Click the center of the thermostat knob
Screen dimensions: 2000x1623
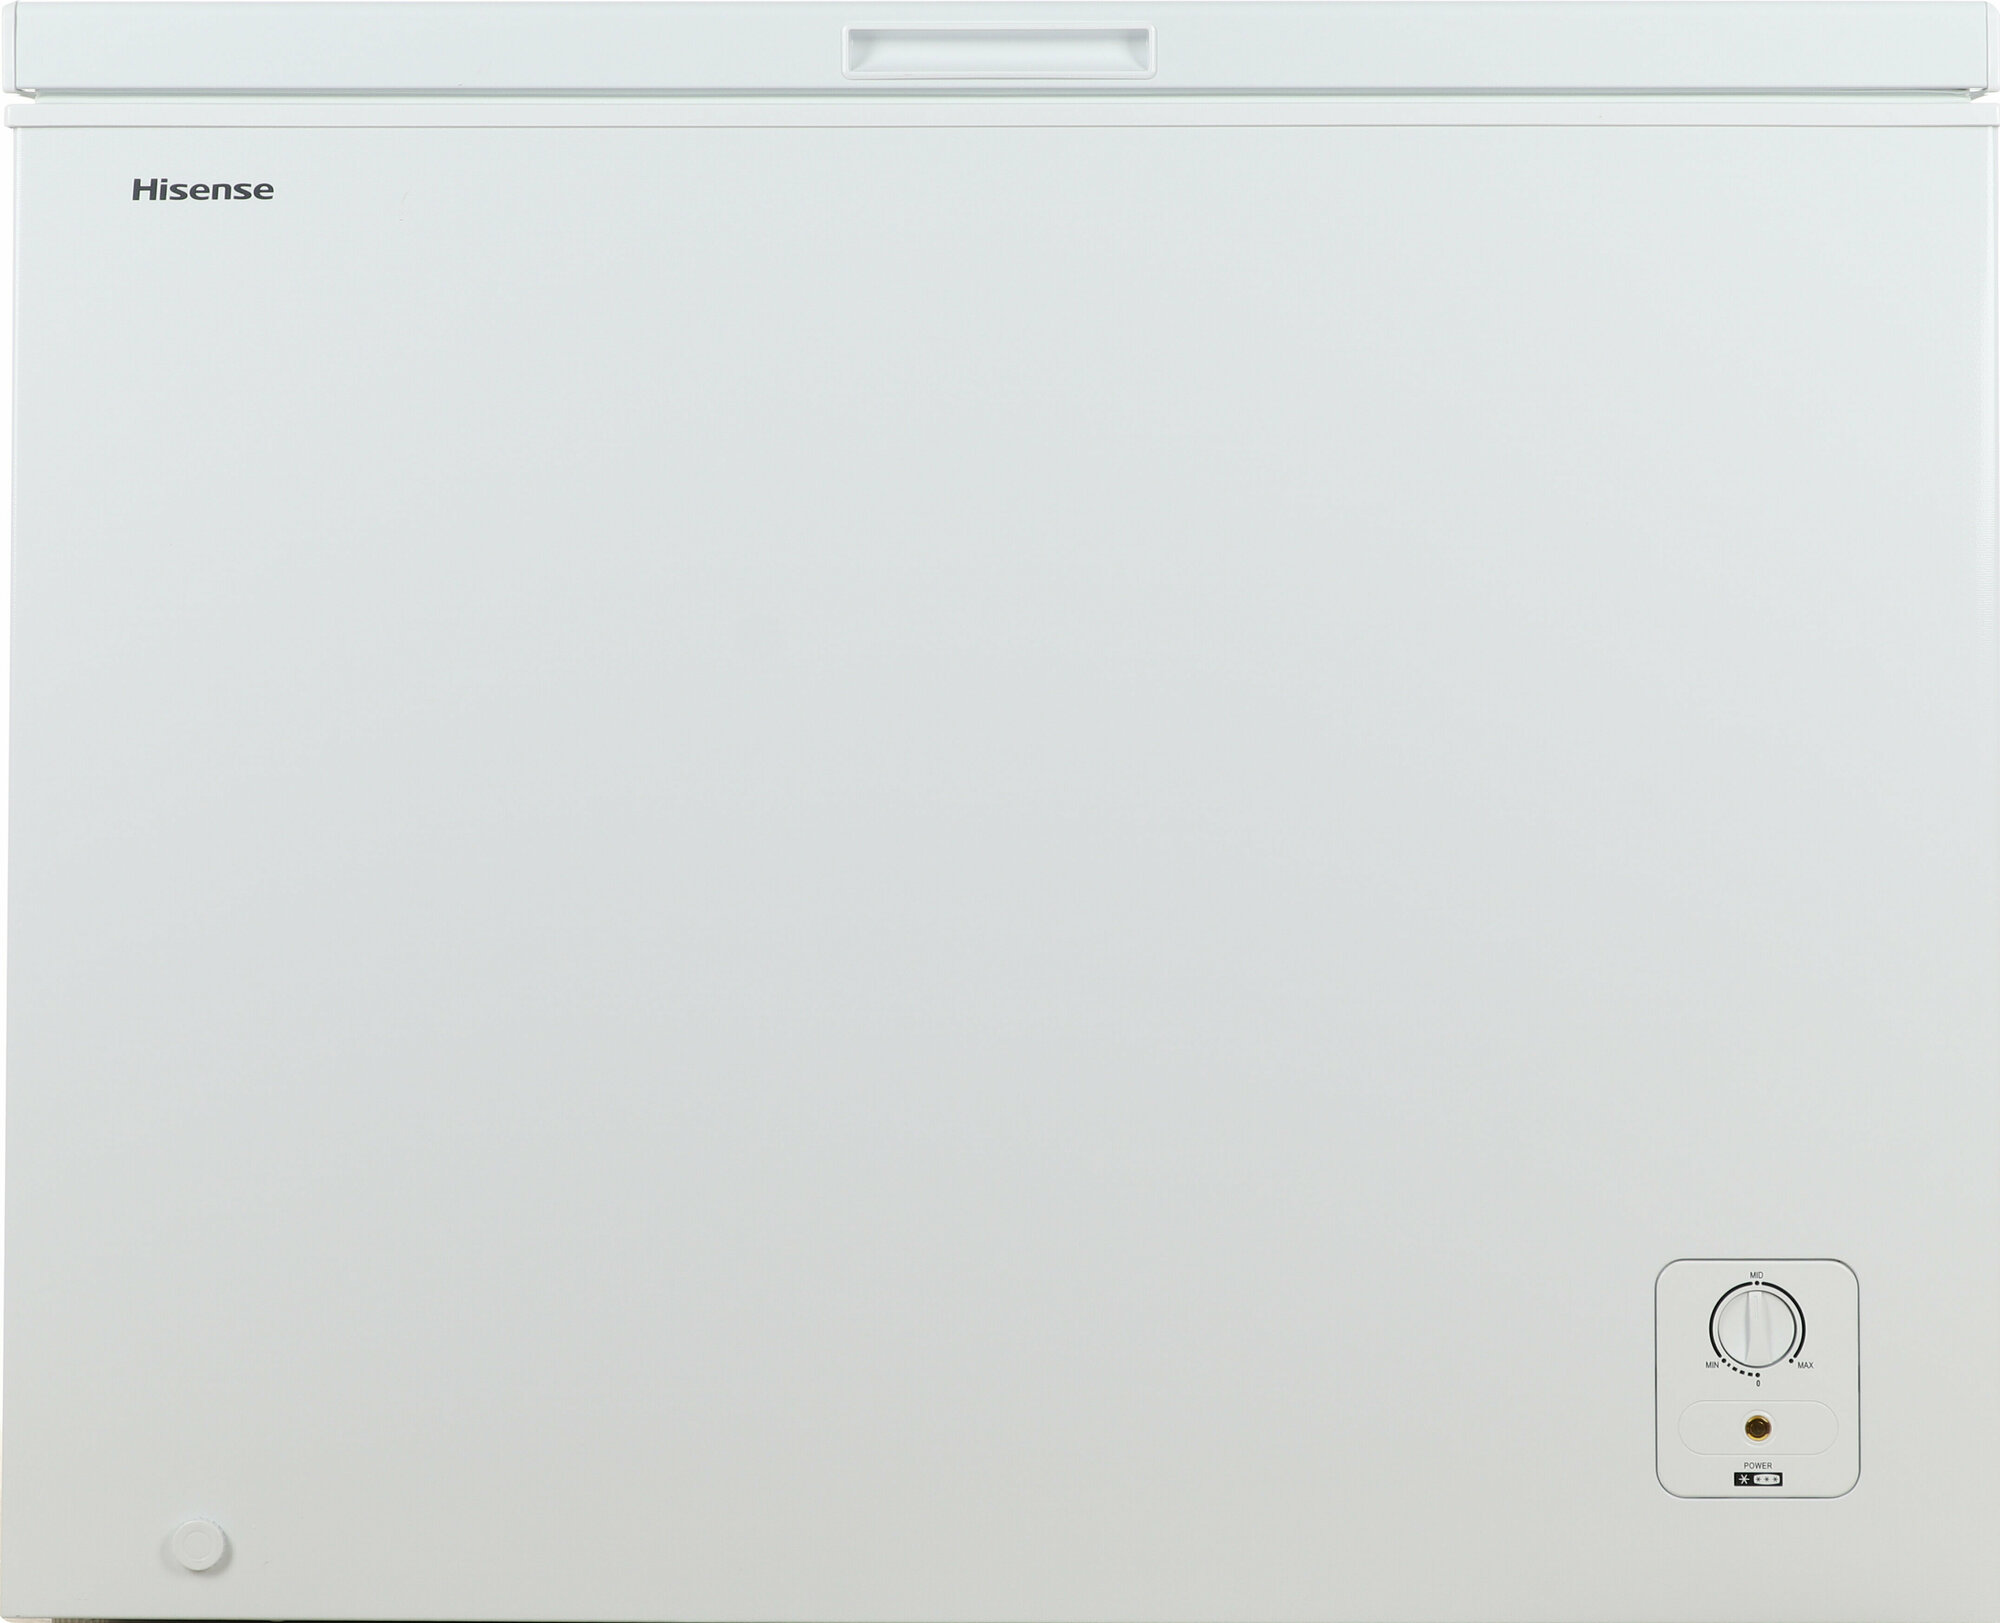pyautogui.click(x=1757, y=1328)
